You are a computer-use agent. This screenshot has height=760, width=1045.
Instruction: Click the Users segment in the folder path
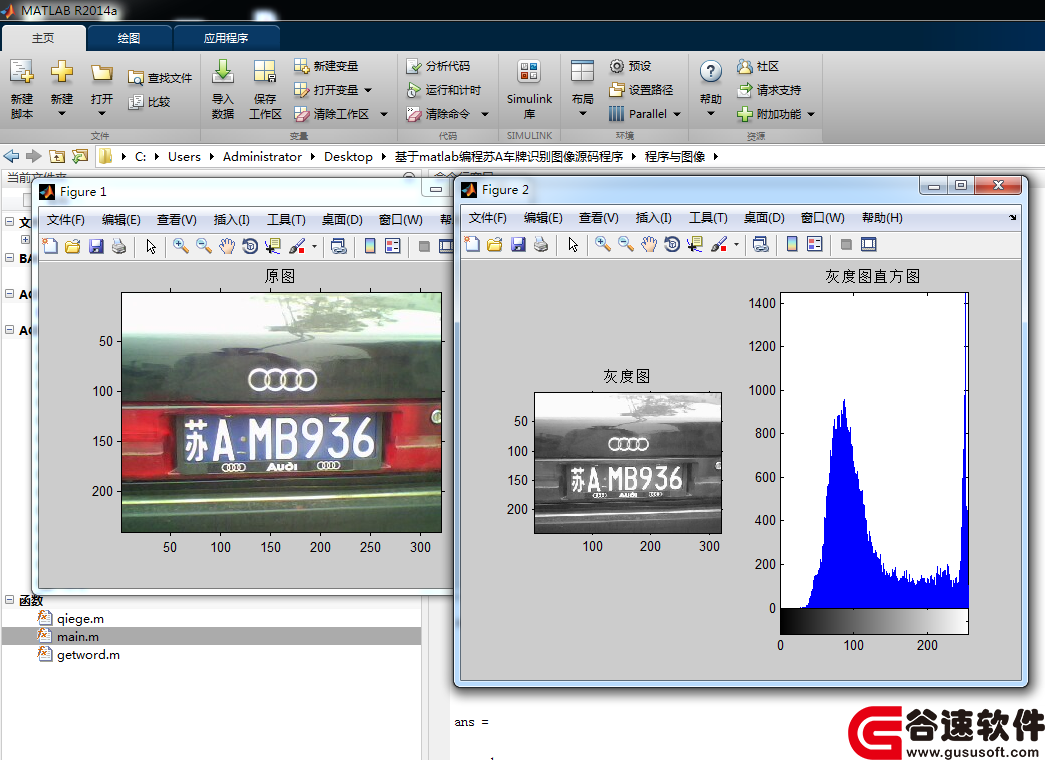[x=185, y=157]
